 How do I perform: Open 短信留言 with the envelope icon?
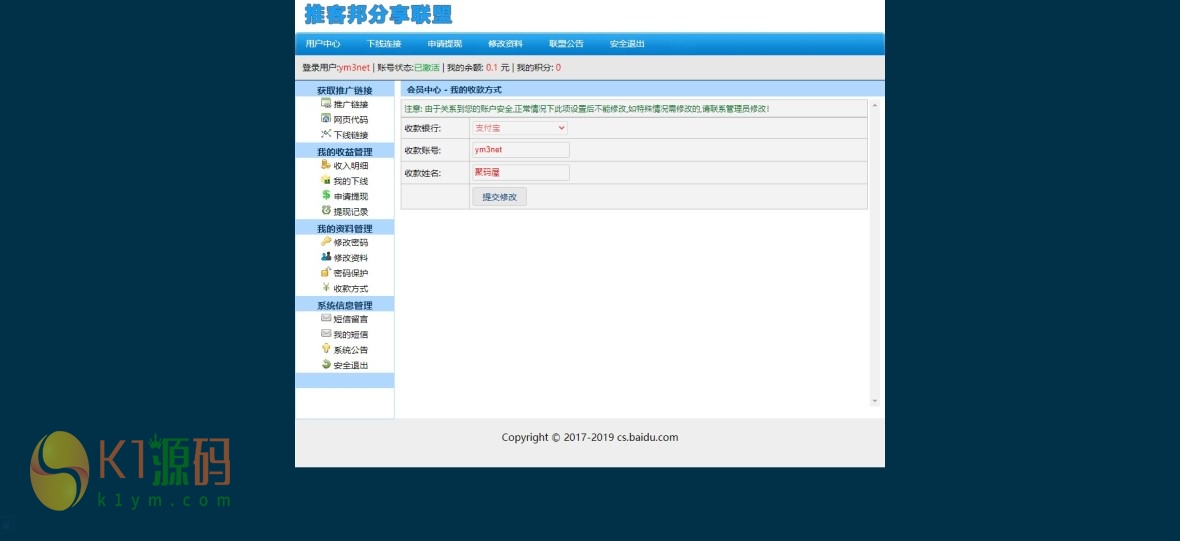coord(350,319)
